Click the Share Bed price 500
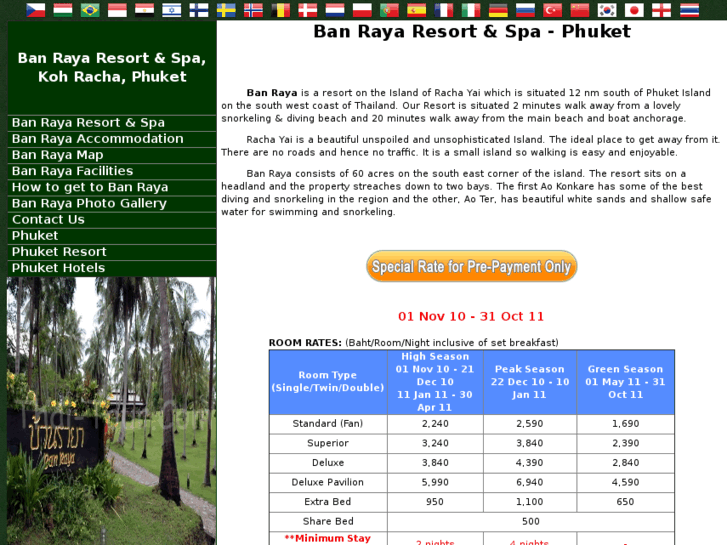The image size is (727, 545). (530, 521)
